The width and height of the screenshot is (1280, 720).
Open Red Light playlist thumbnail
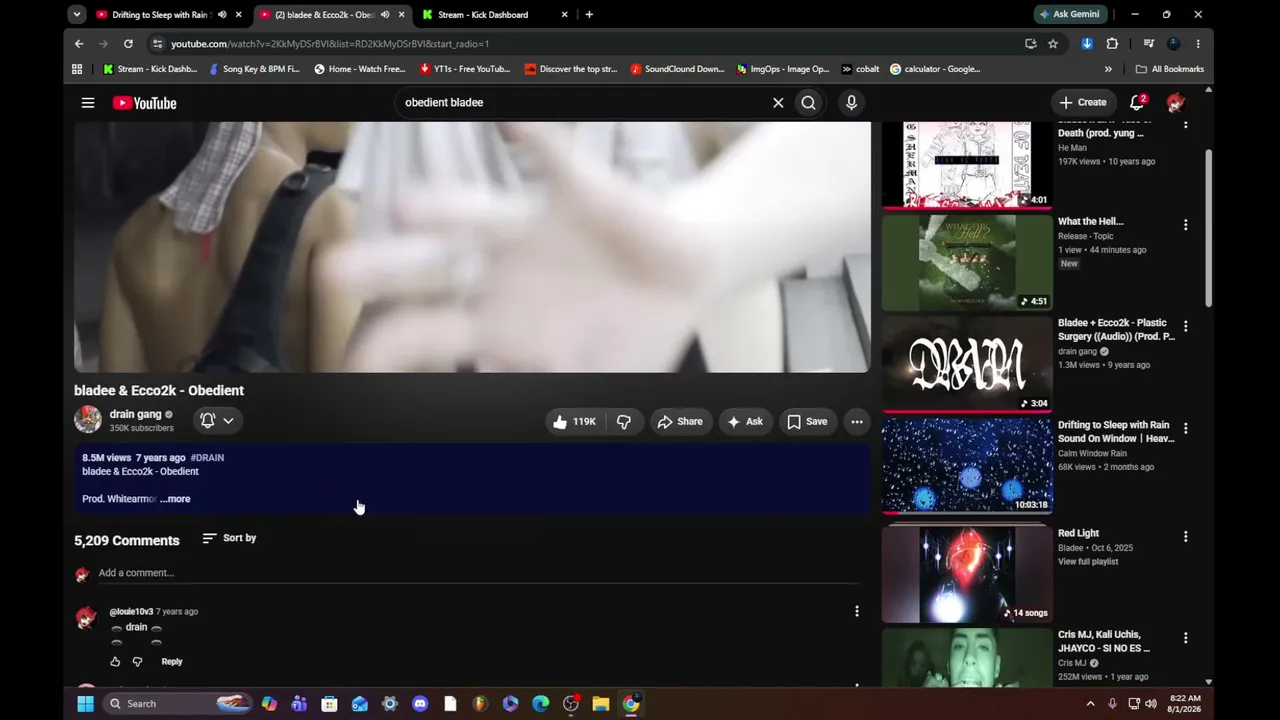967,574
